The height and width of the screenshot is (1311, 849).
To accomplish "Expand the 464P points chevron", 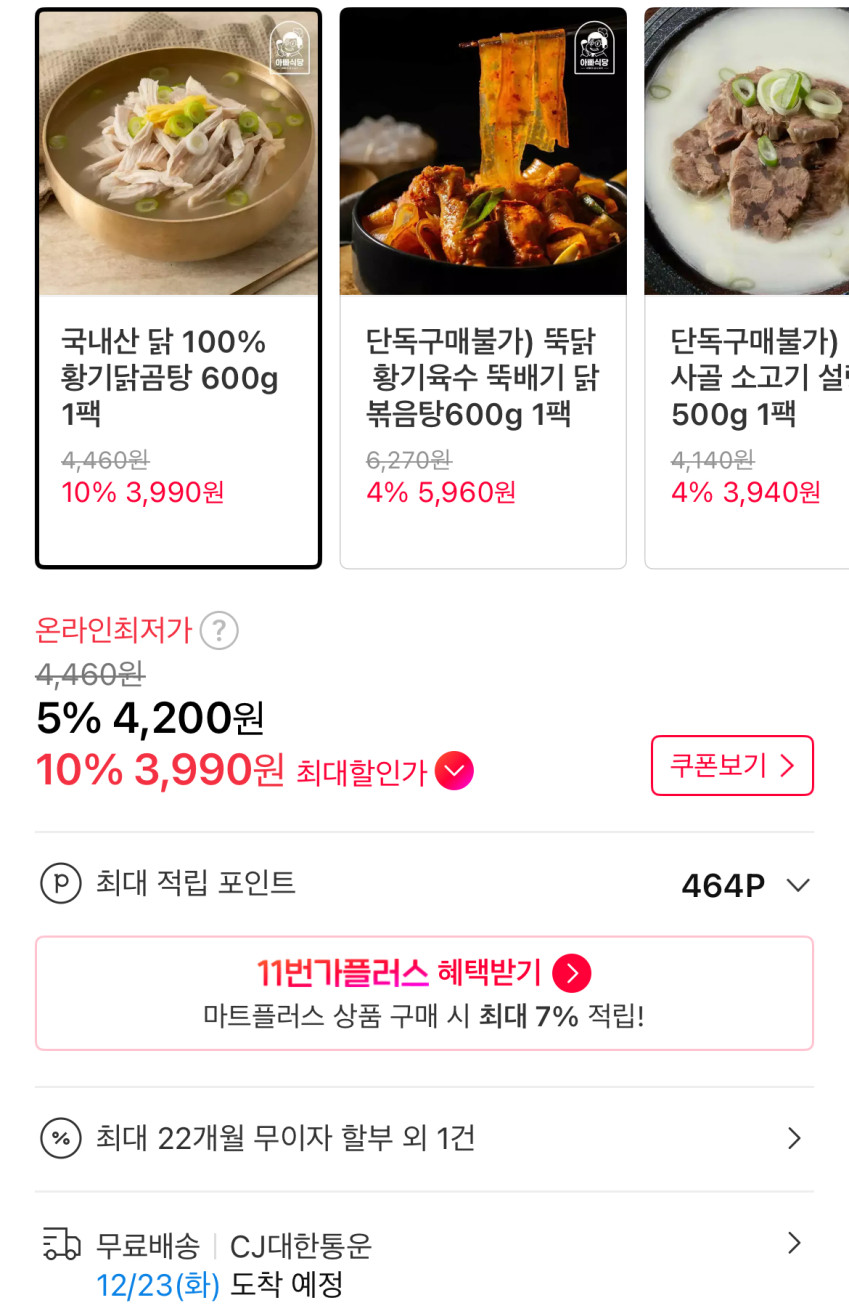I will pos(798,886).
